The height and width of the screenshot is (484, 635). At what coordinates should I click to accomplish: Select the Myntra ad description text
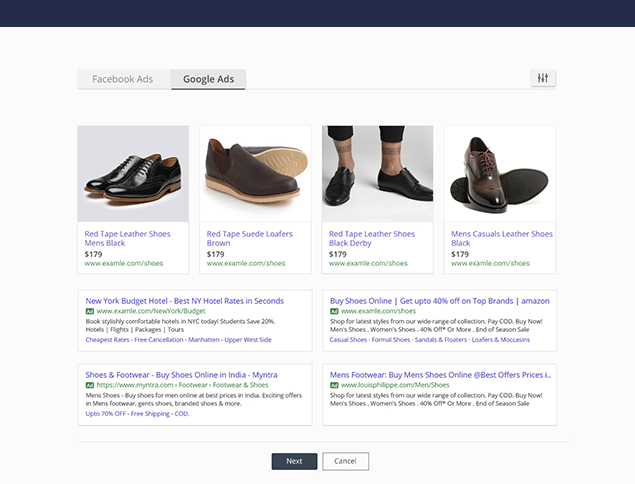194,399
